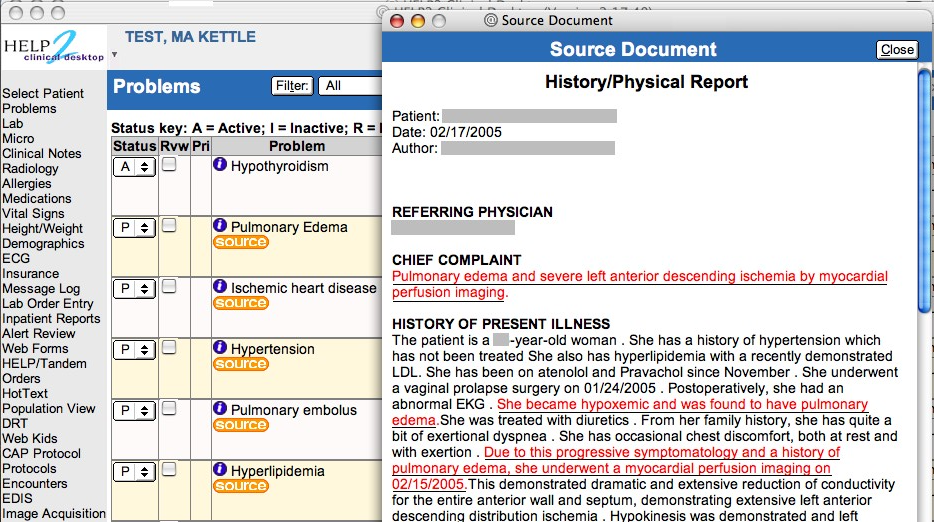Image resolution: width=934 pixels, height=522 pixels.
Task: Click the Hypothyroidism problem name
Action: pos(279,166)
